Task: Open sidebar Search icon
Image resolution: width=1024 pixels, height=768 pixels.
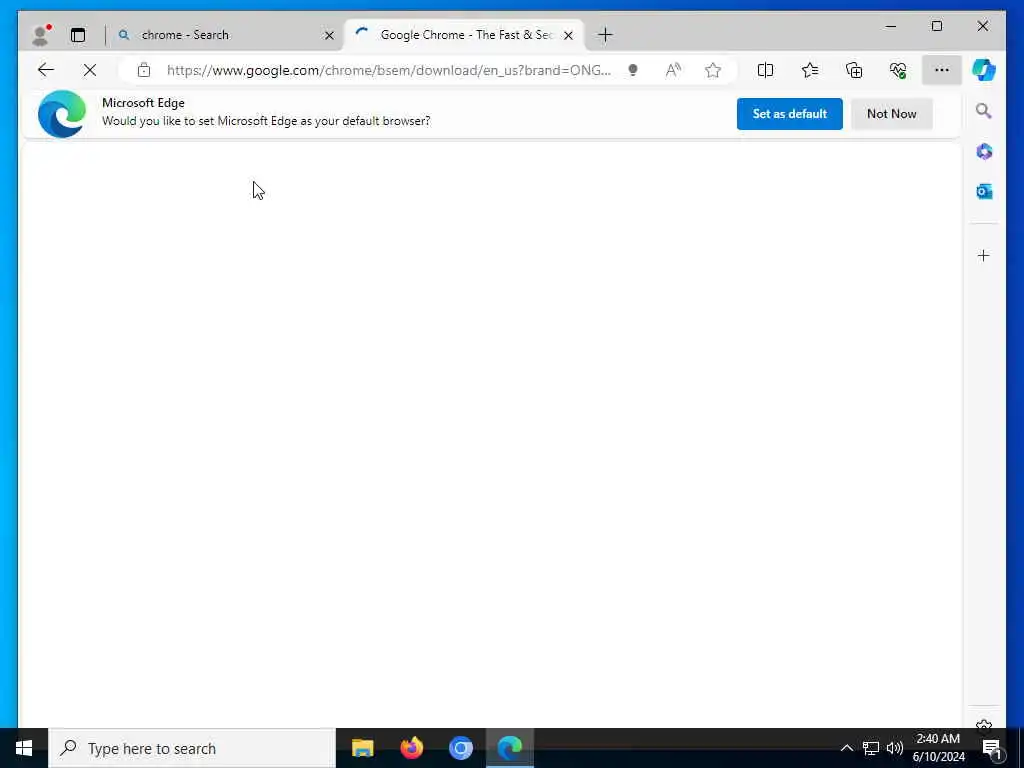Action: tap(984, 111)
